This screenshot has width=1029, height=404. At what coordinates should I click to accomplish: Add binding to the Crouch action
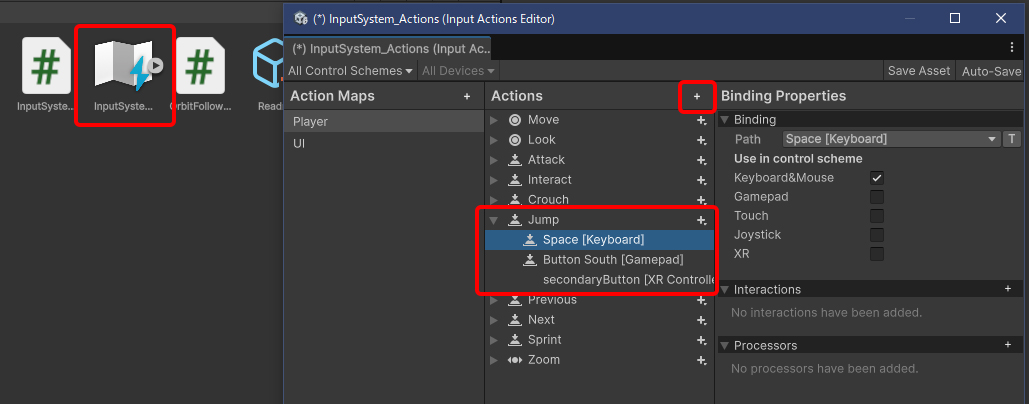coord(701,199)
